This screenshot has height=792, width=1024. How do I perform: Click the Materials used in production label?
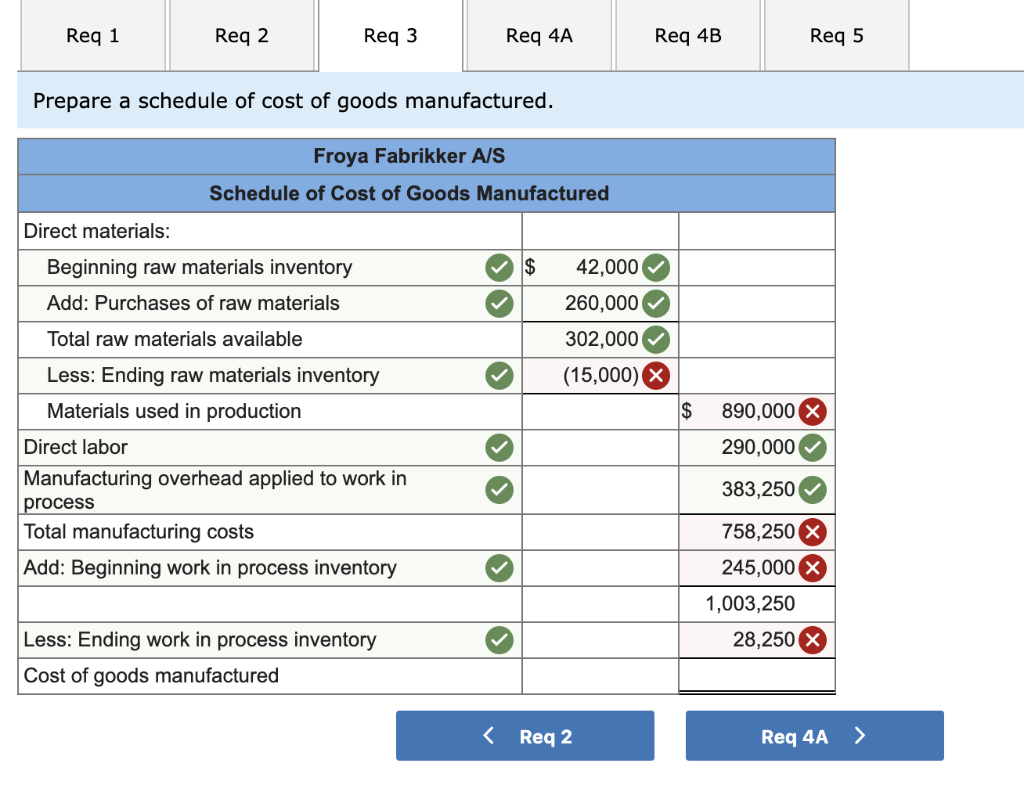coord(174,411)
